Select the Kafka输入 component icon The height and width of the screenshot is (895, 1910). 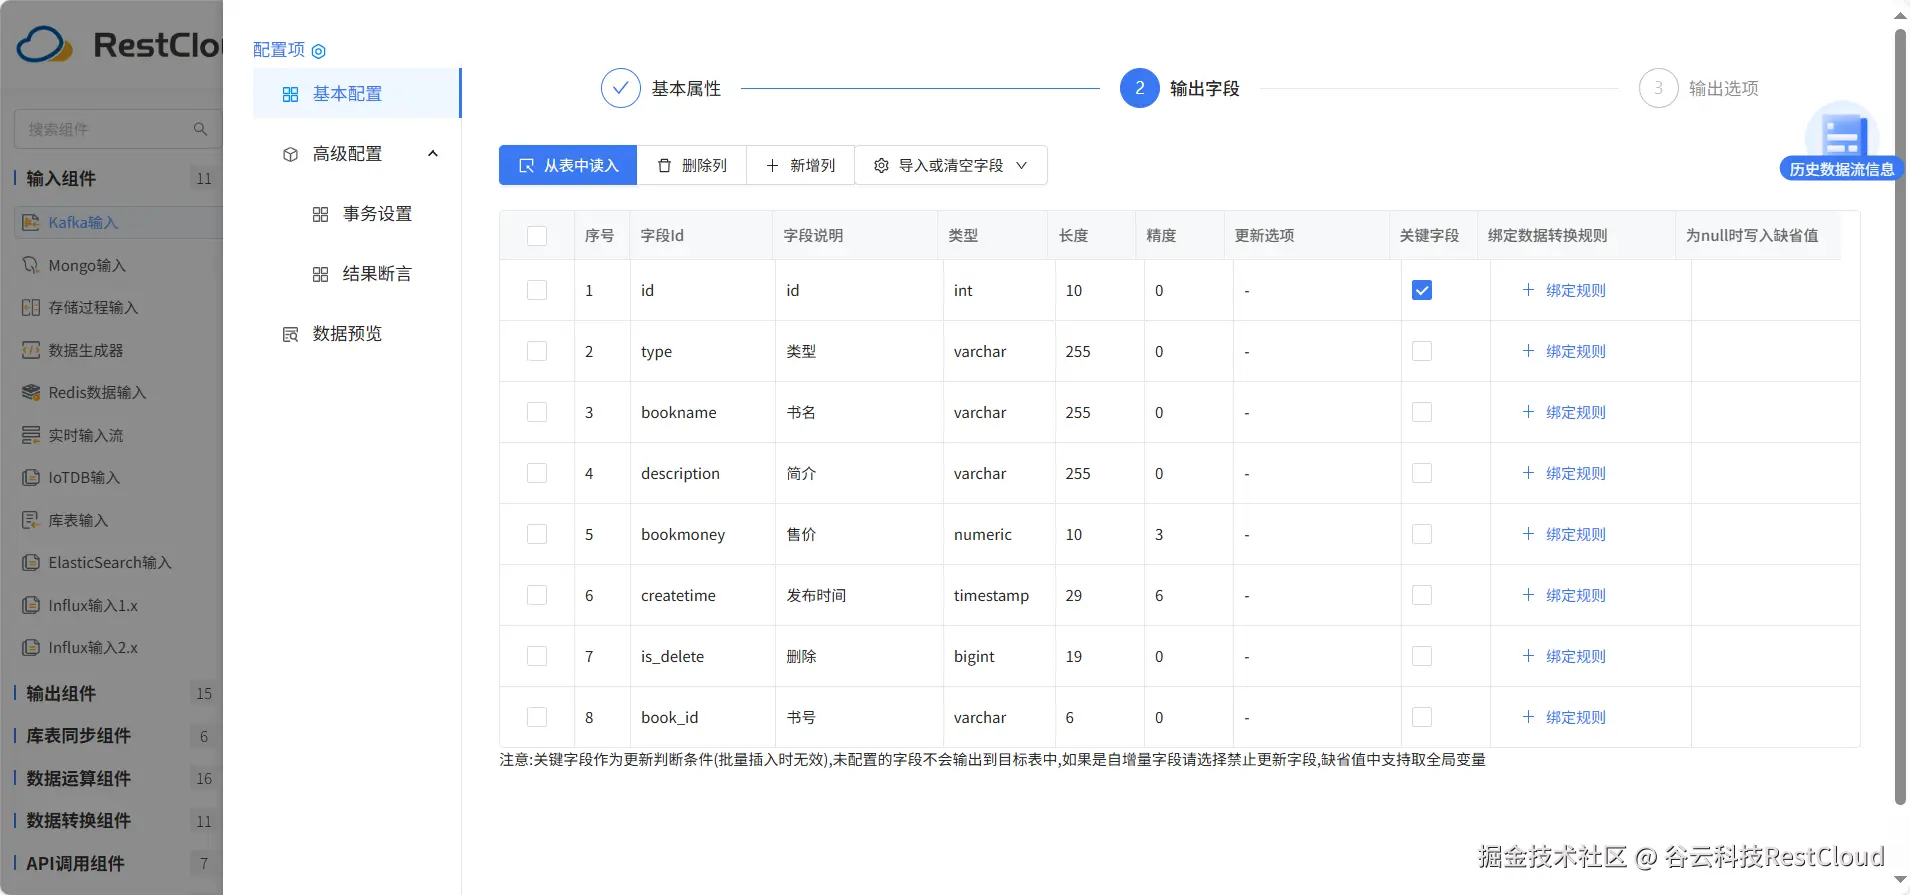tap(31, 222)
